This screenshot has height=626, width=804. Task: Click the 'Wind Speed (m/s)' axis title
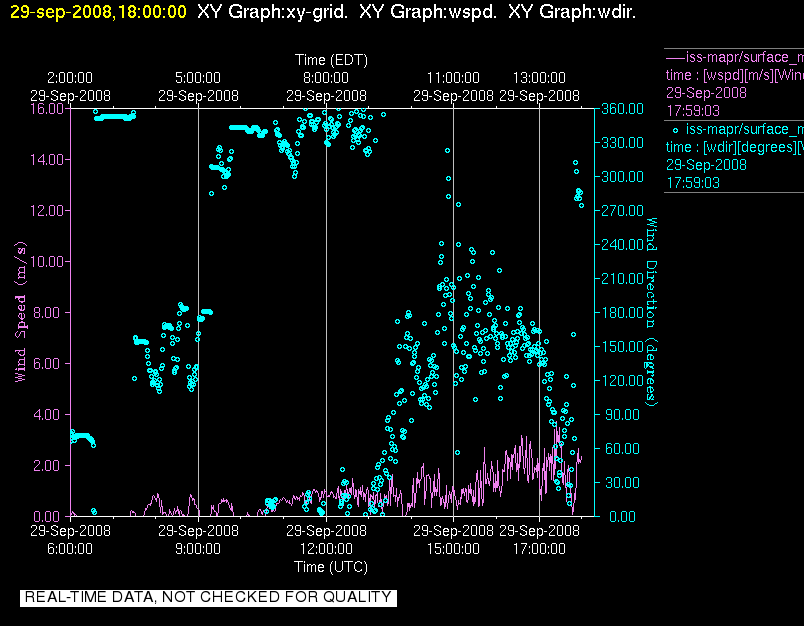[x=21, y=312]
